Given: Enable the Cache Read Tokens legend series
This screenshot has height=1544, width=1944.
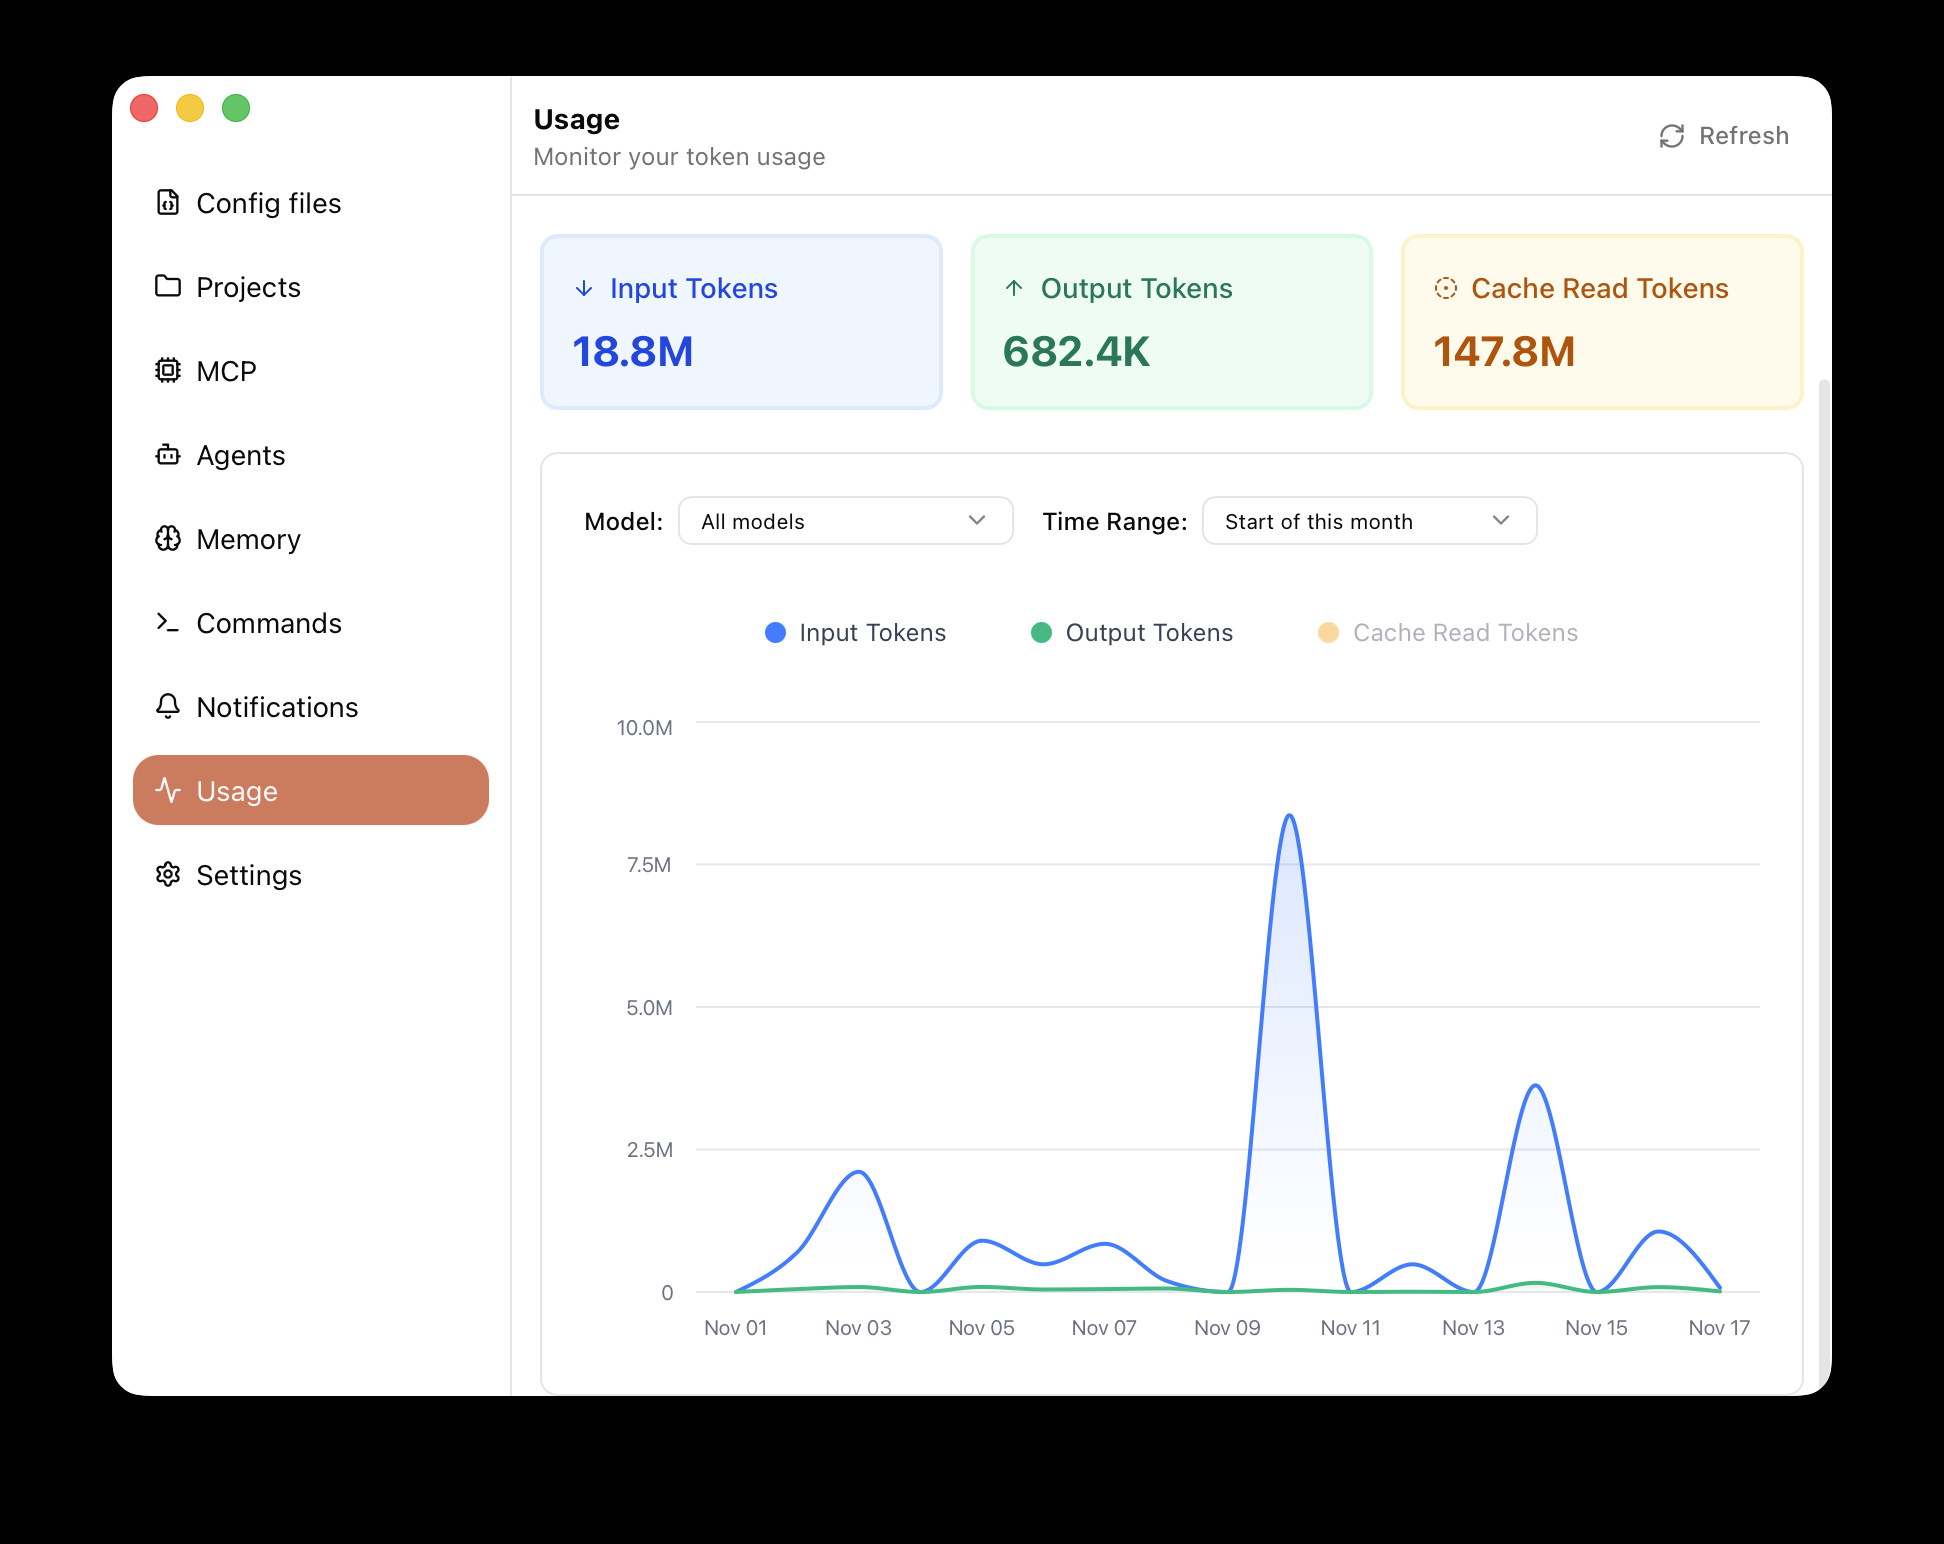Looking at the screenshot, I should (1447, 632).
